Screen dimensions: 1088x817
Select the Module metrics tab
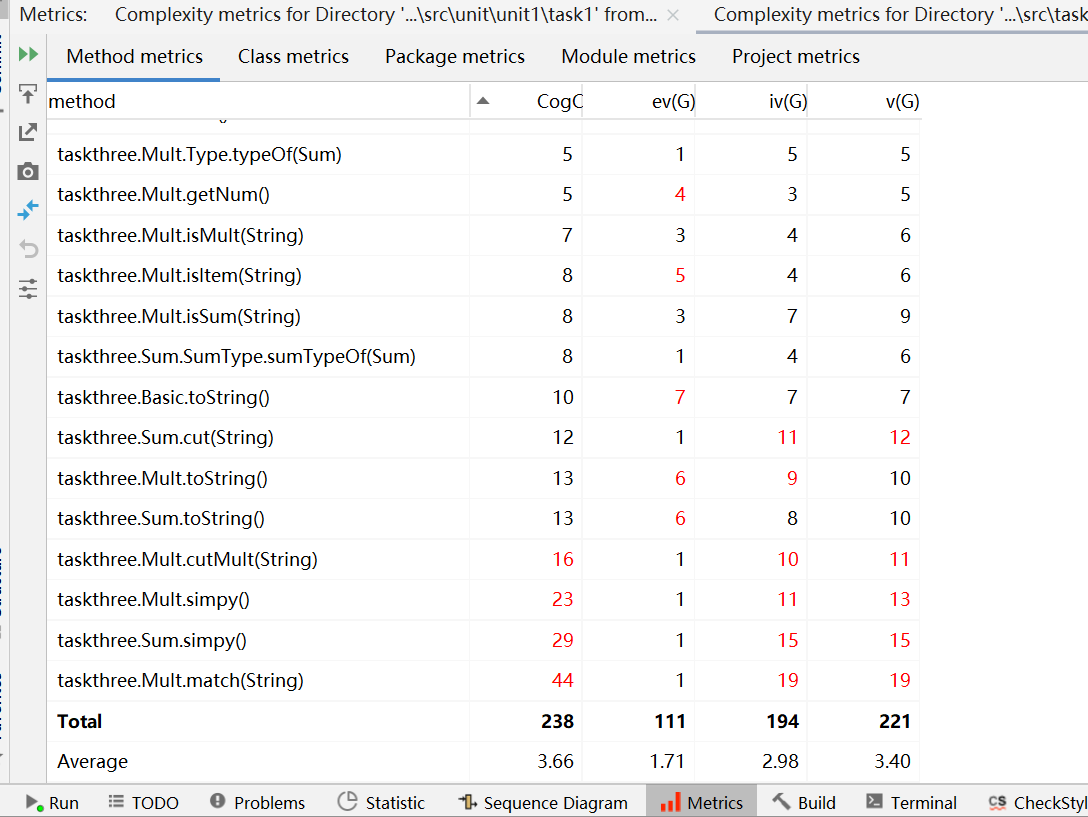[628, 57]
